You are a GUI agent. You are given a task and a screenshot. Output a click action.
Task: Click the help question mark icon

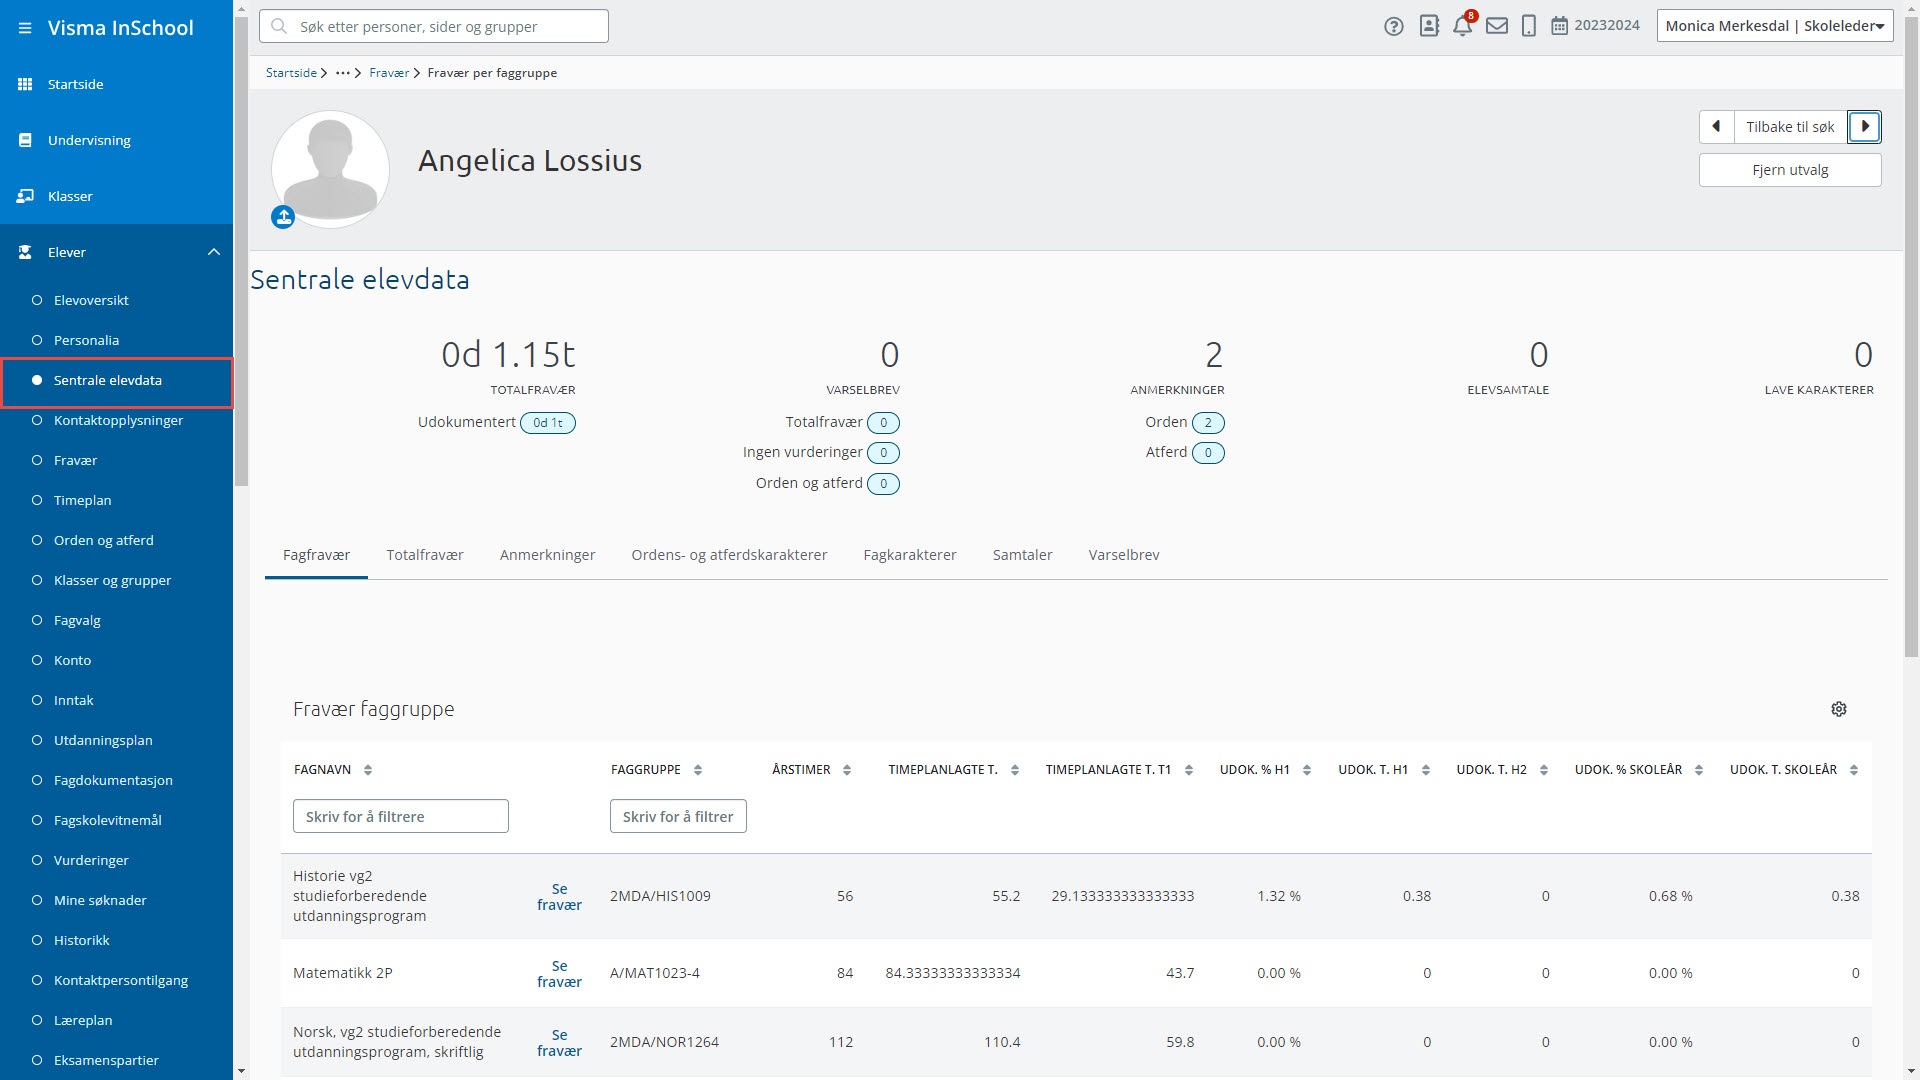pyautogui.click(x=1393, y=26)
